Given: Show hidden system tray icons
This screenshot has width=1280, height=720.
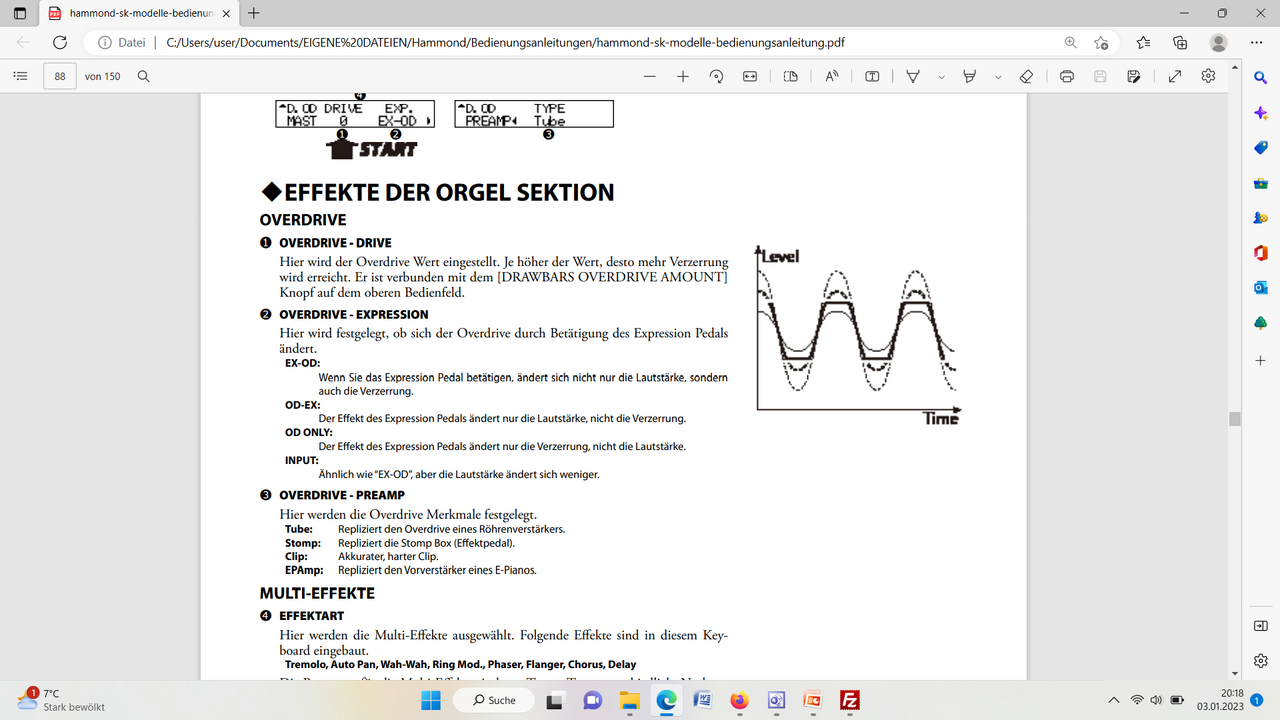Looking at the screenshot, I should point(1114,700).
